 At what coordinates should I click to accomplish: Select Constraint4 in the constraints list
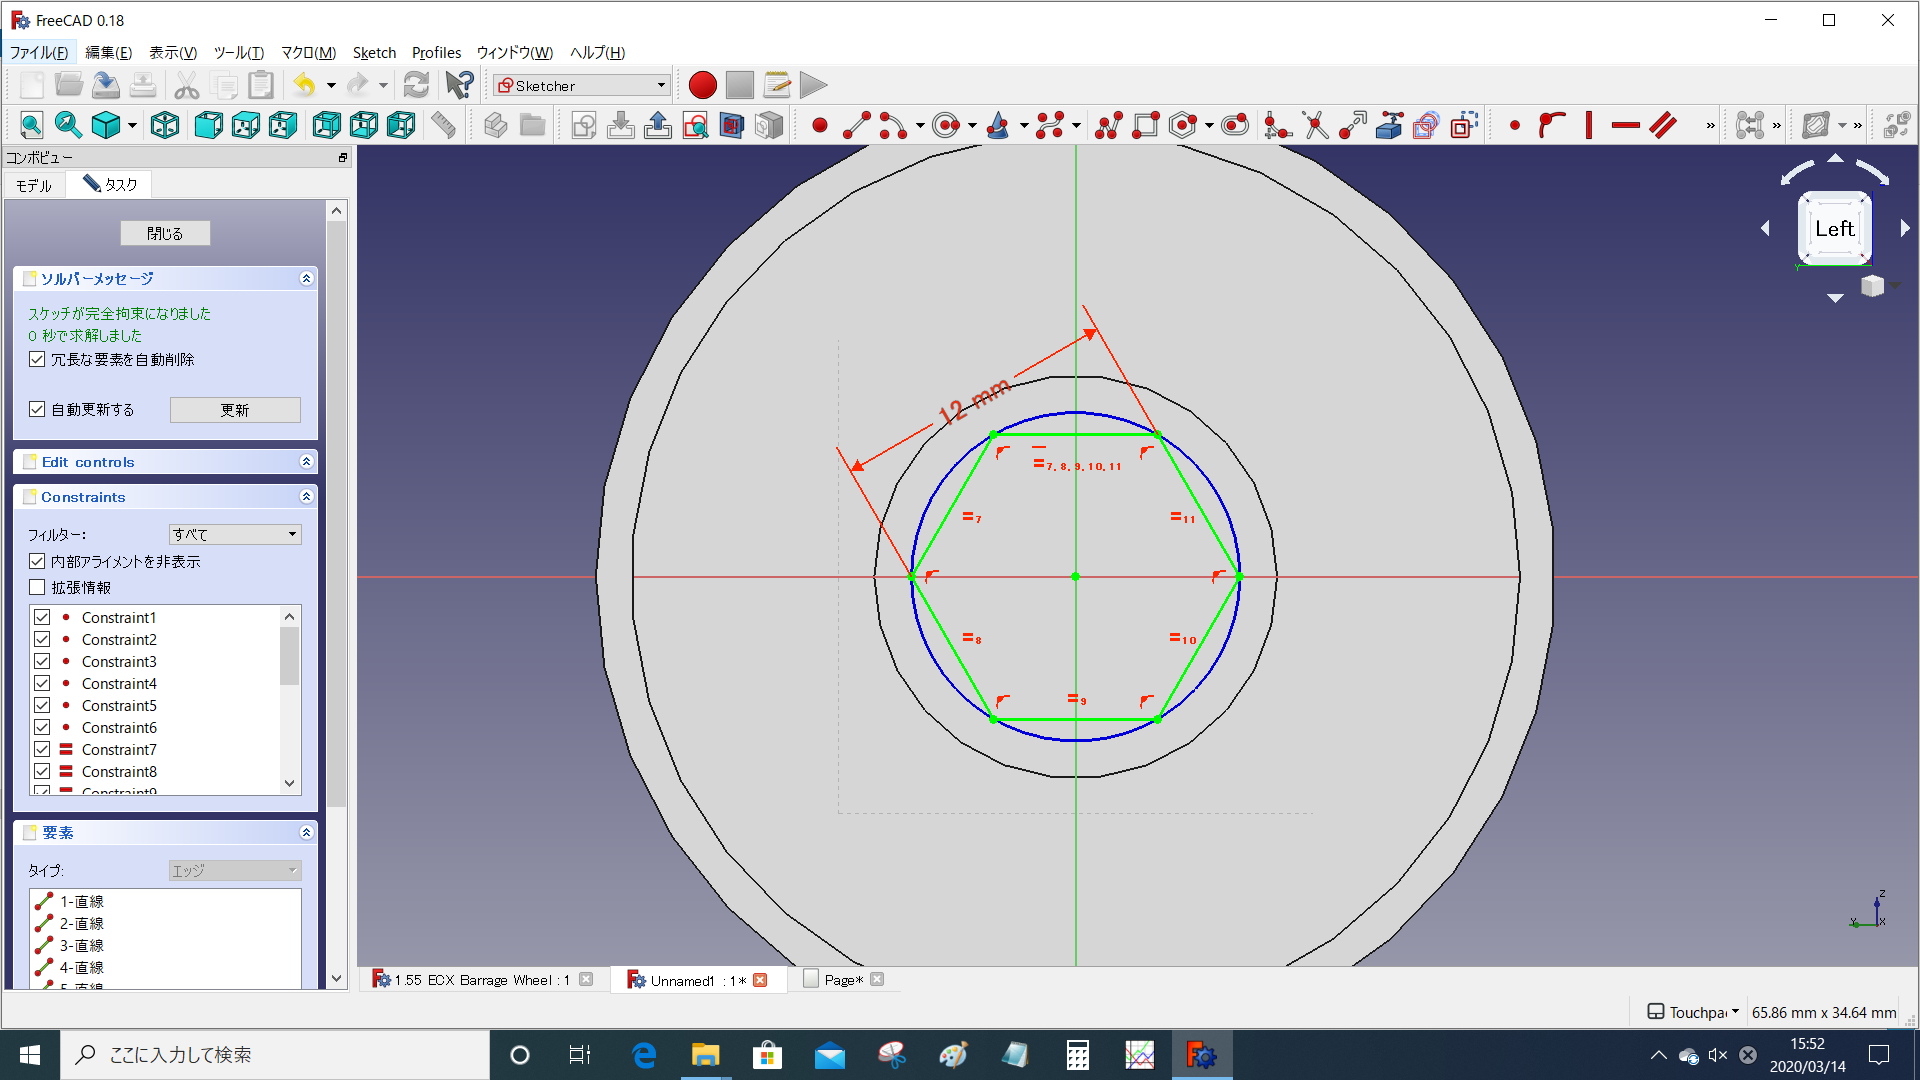click(119, 683)
